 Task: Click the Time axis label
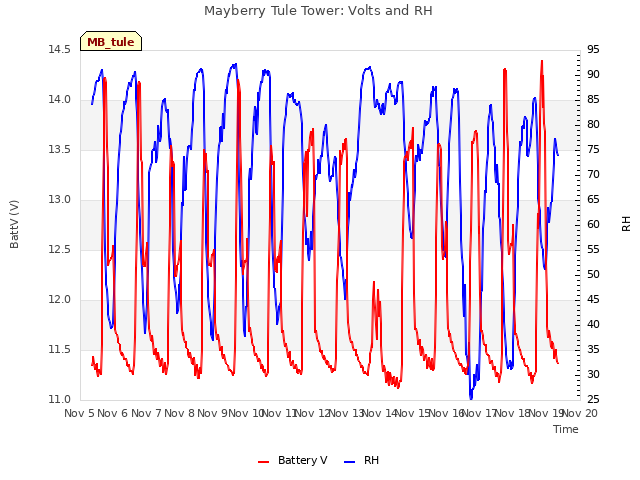tap(566, 429)
